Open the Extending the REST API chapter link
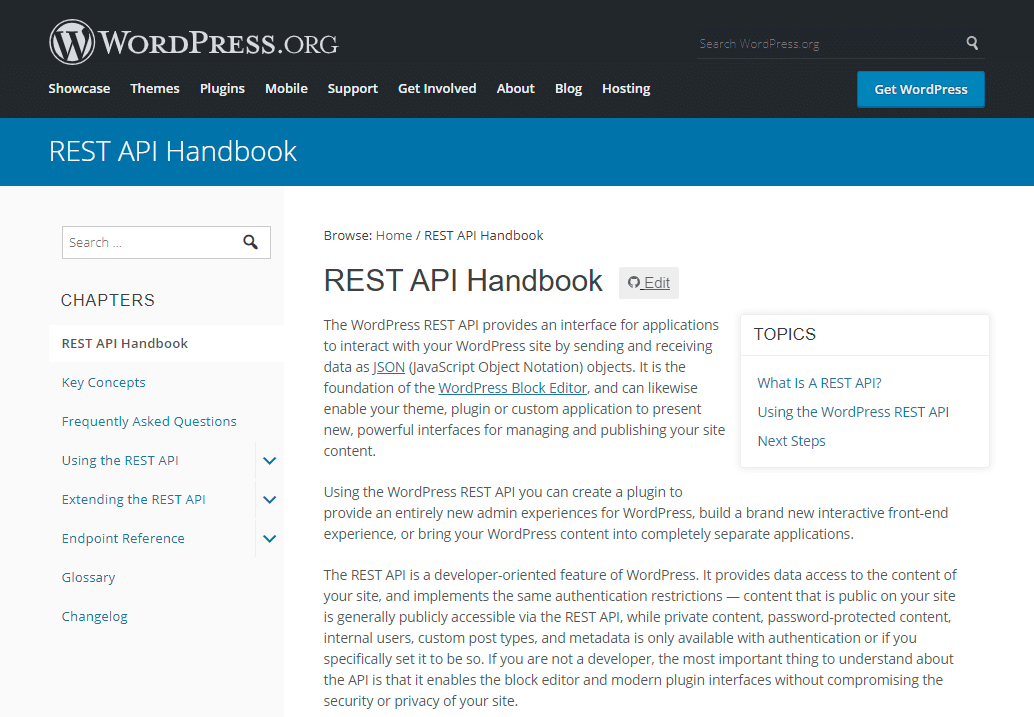The image size is (1034, 717). tap(134, 499)
